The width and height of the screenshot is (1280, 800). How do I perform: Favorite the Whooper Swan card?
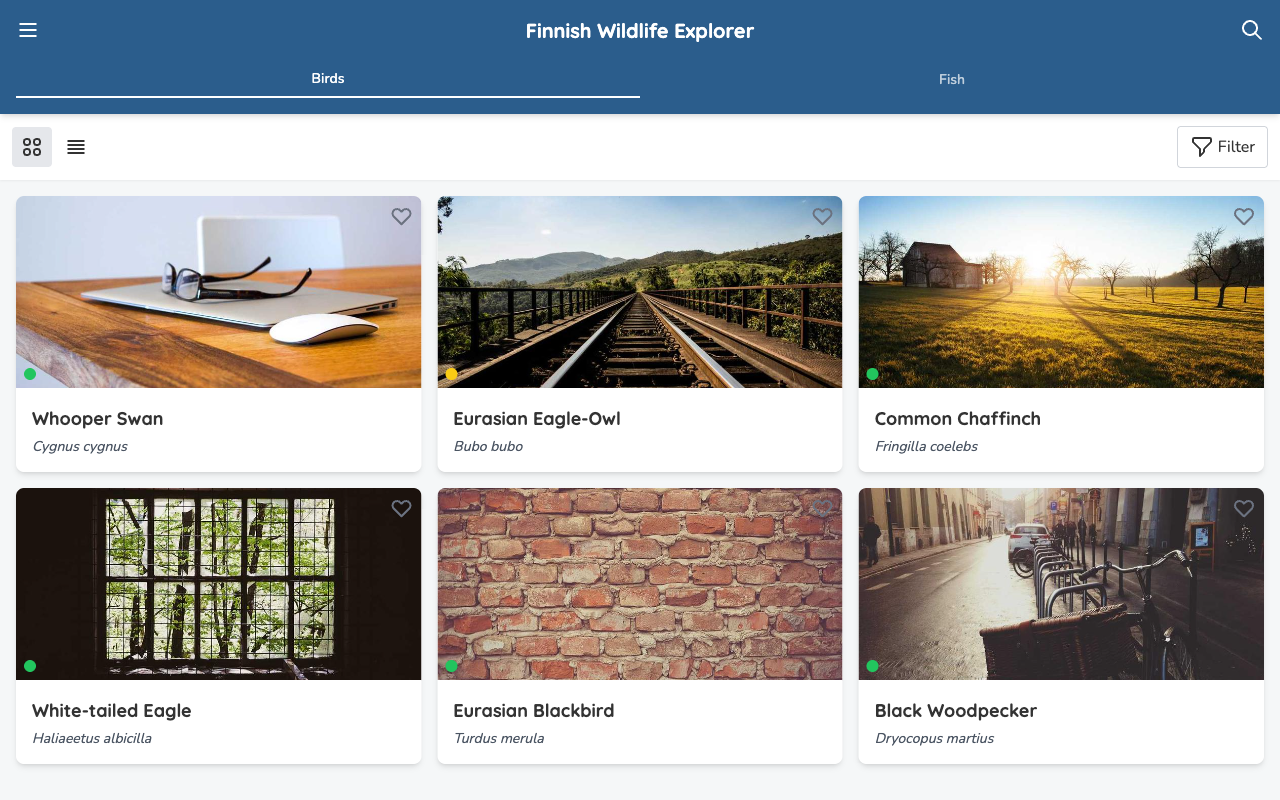point(401,216)
